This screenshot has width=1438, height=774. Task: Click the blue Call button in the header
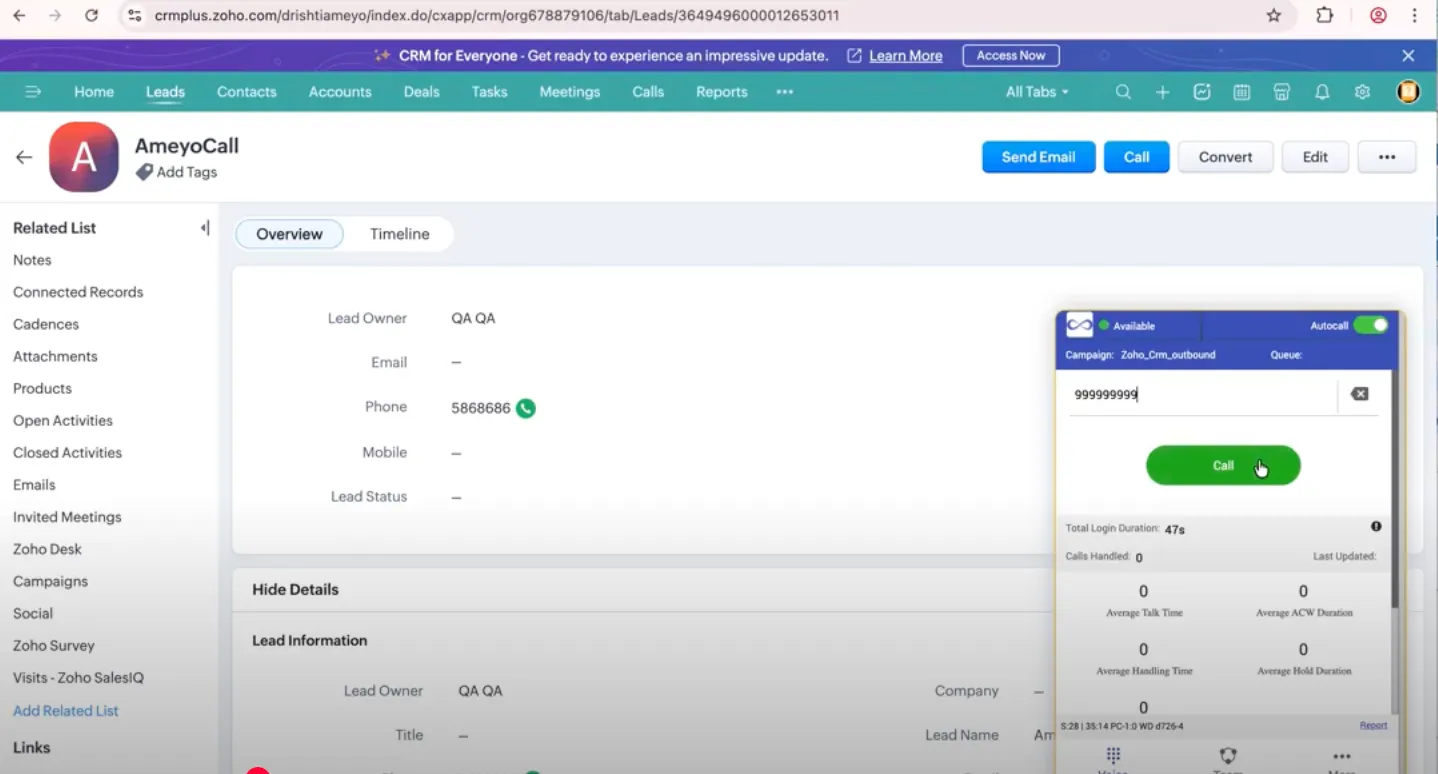(x=1136, y=157)
